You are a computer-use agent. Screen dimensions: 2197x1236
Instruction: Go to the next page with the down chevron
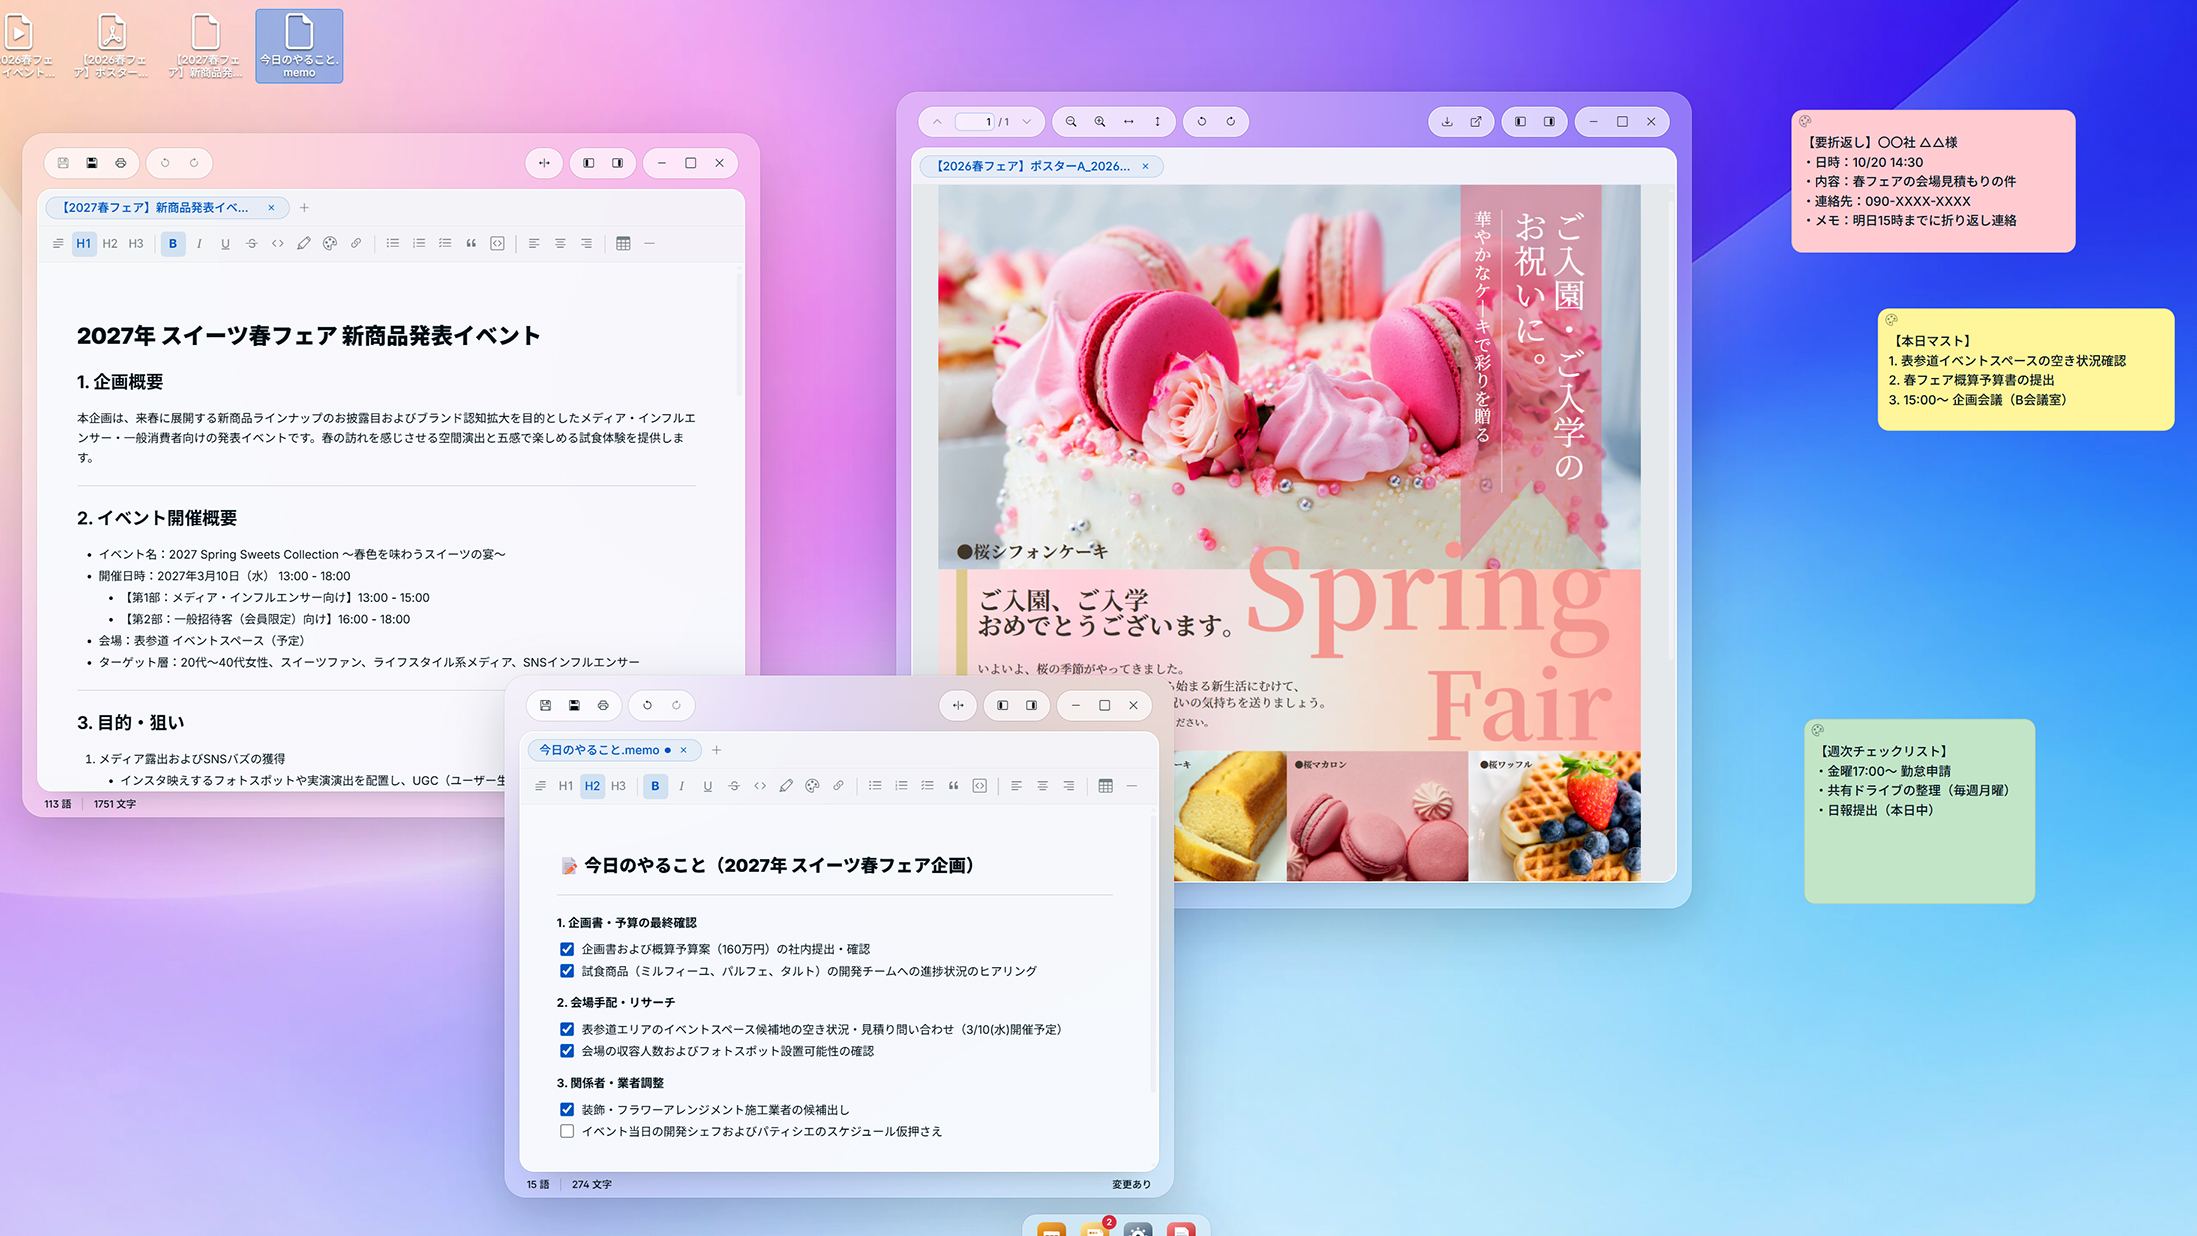[1027, 122]
